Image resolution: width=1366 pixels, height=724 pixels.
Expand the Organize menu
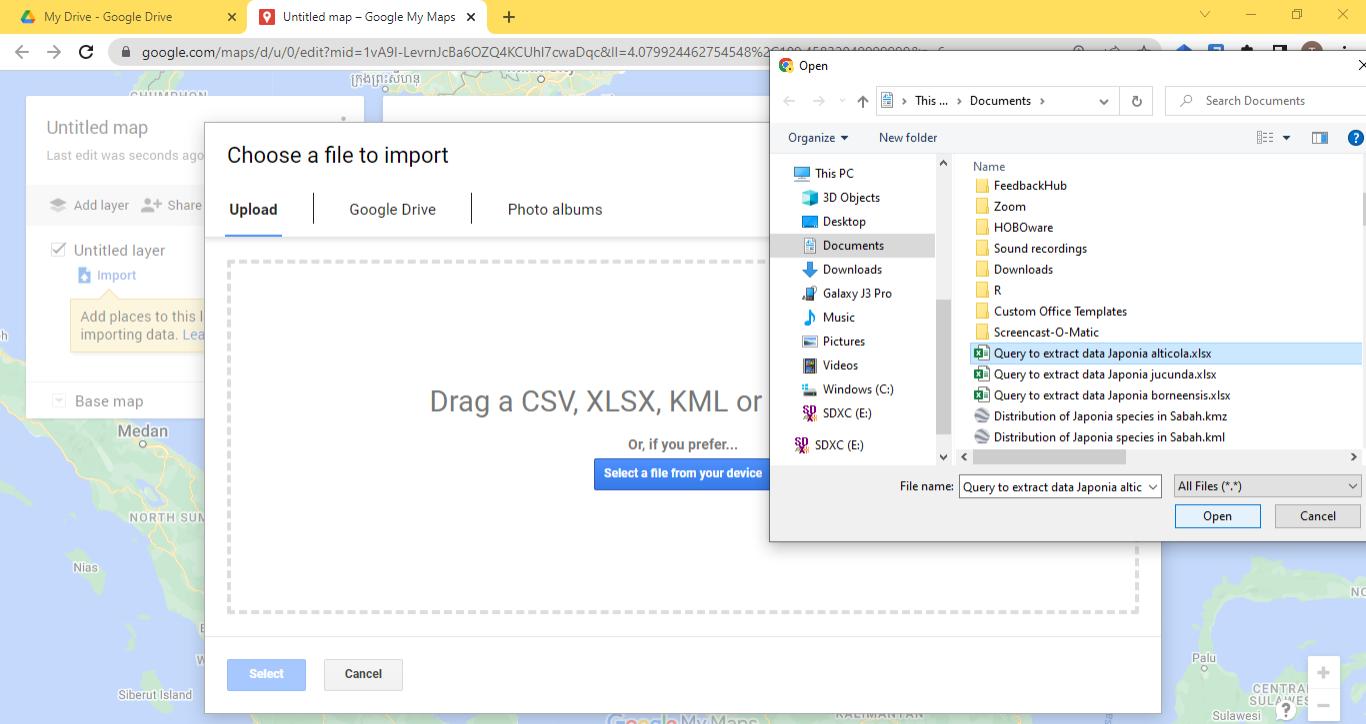point(818,138)
